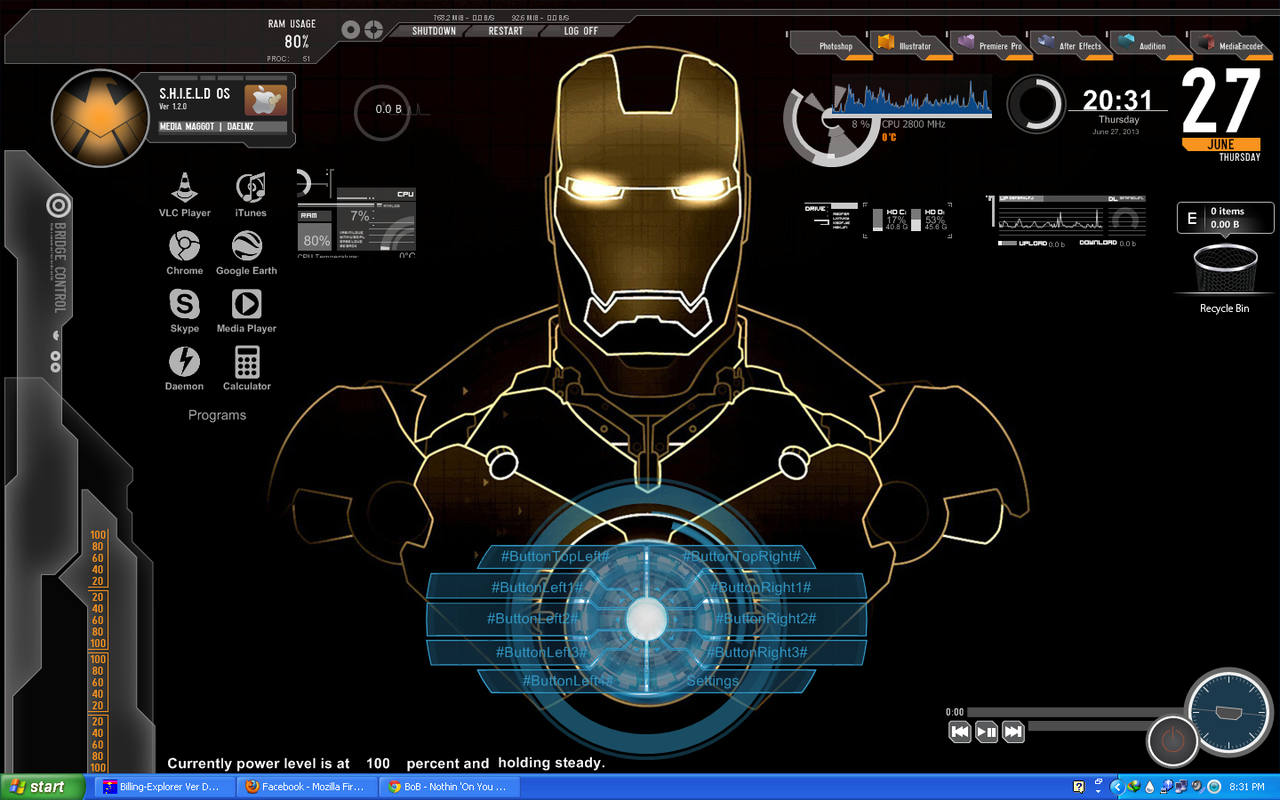The width and height of the screenshot is (1280, 800).
Task: Open Skype launcher
Action: pyautogui.click(x=184, y=303)
